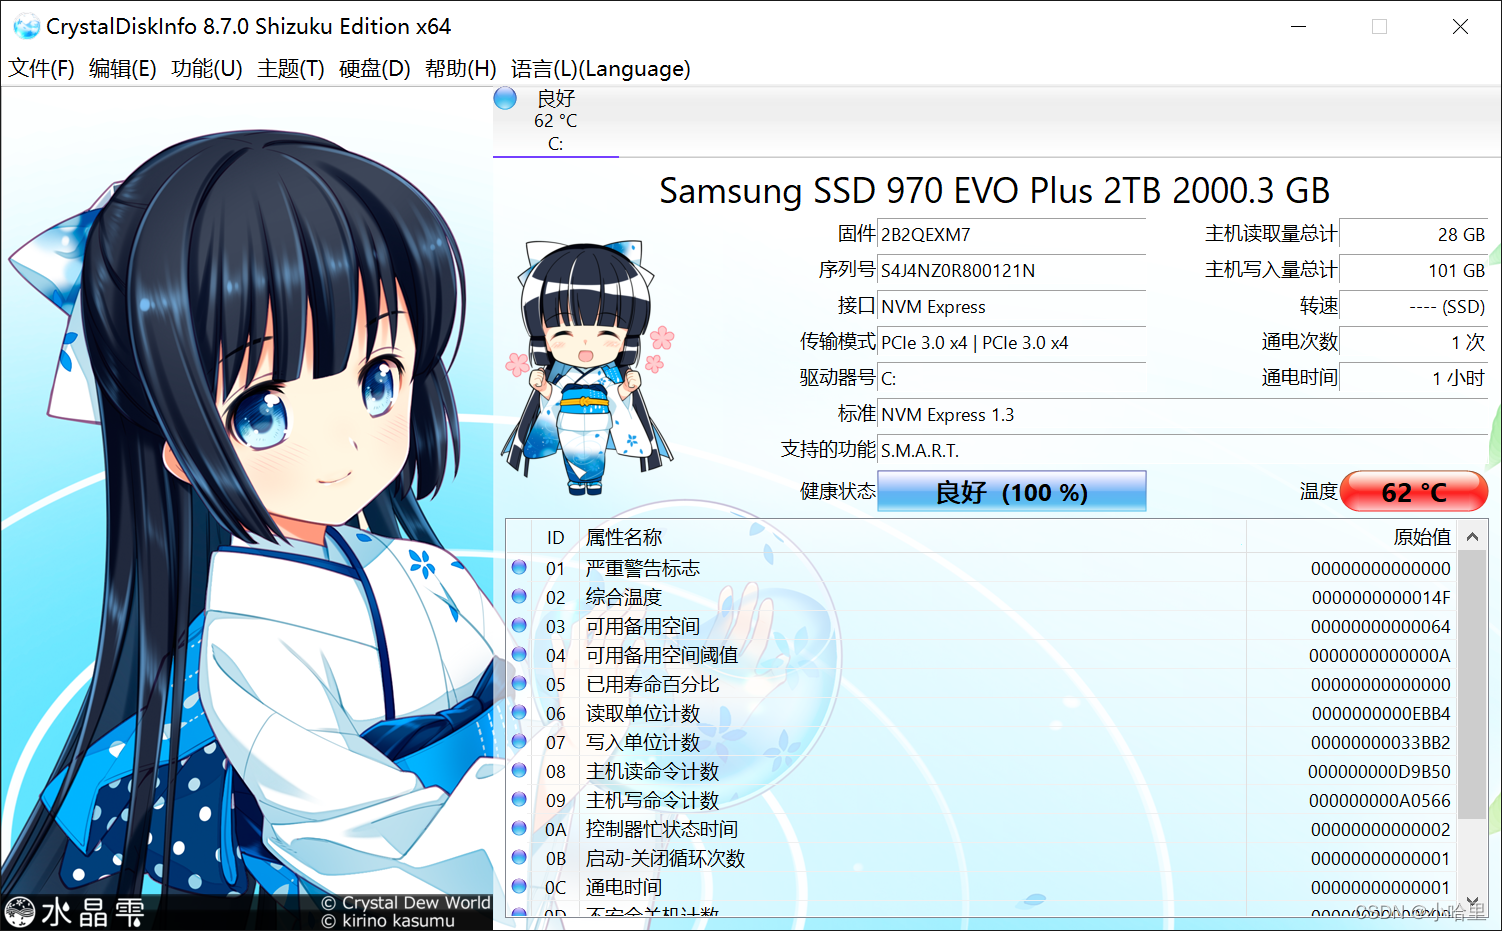Screen dimensions: 1502x931
Task: Click status orb of row 01 严重警告标志
Action: click(x=519, y=567)
